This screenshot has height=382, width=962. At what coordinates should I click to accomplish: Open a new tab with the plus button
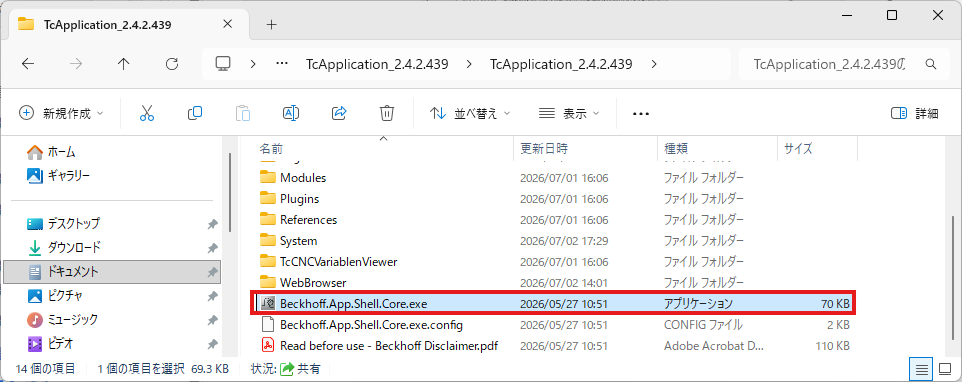click(x=272, y=25)
